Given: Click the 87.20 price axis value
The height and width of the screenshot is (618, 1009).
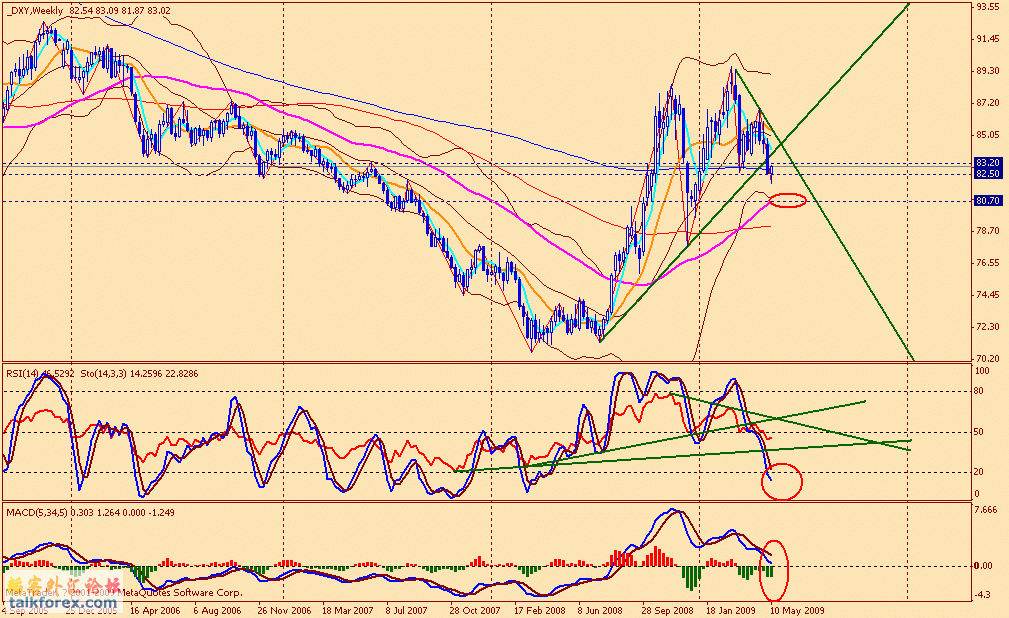Looking at the screenshot, I should point(988,102).
